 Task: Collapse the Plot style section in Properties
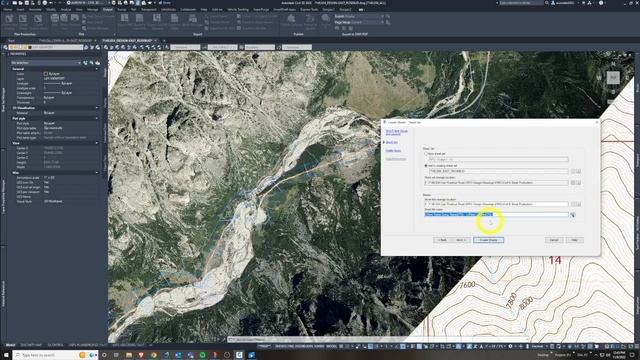coord(97,118)
